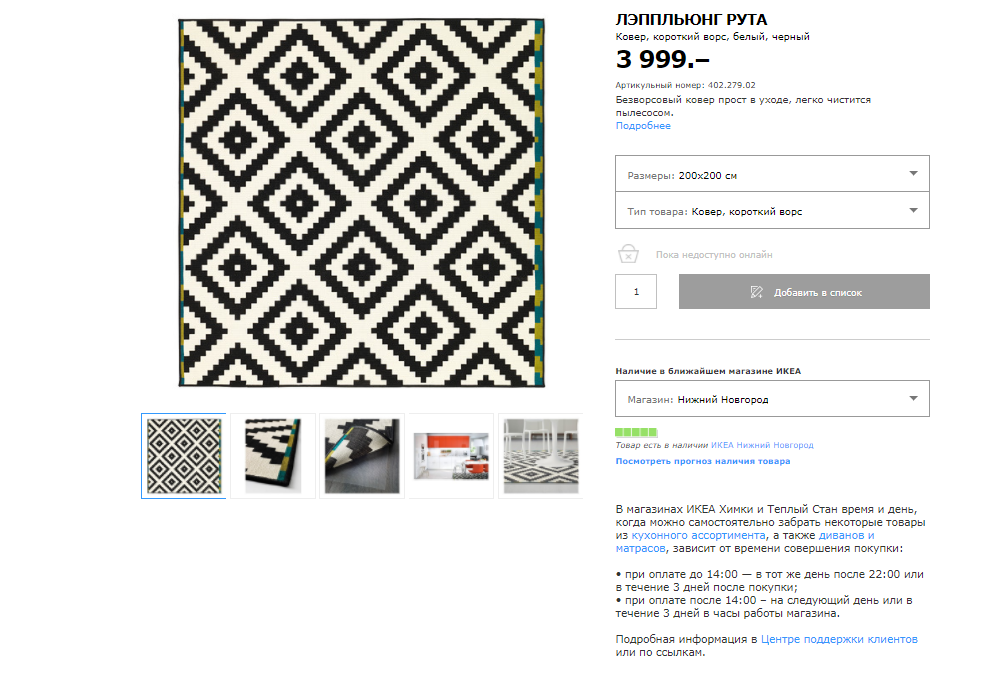Select the rug corner close-up thumbnail
Viewport: 992px width, 683px height.
(x=273, y=456)
